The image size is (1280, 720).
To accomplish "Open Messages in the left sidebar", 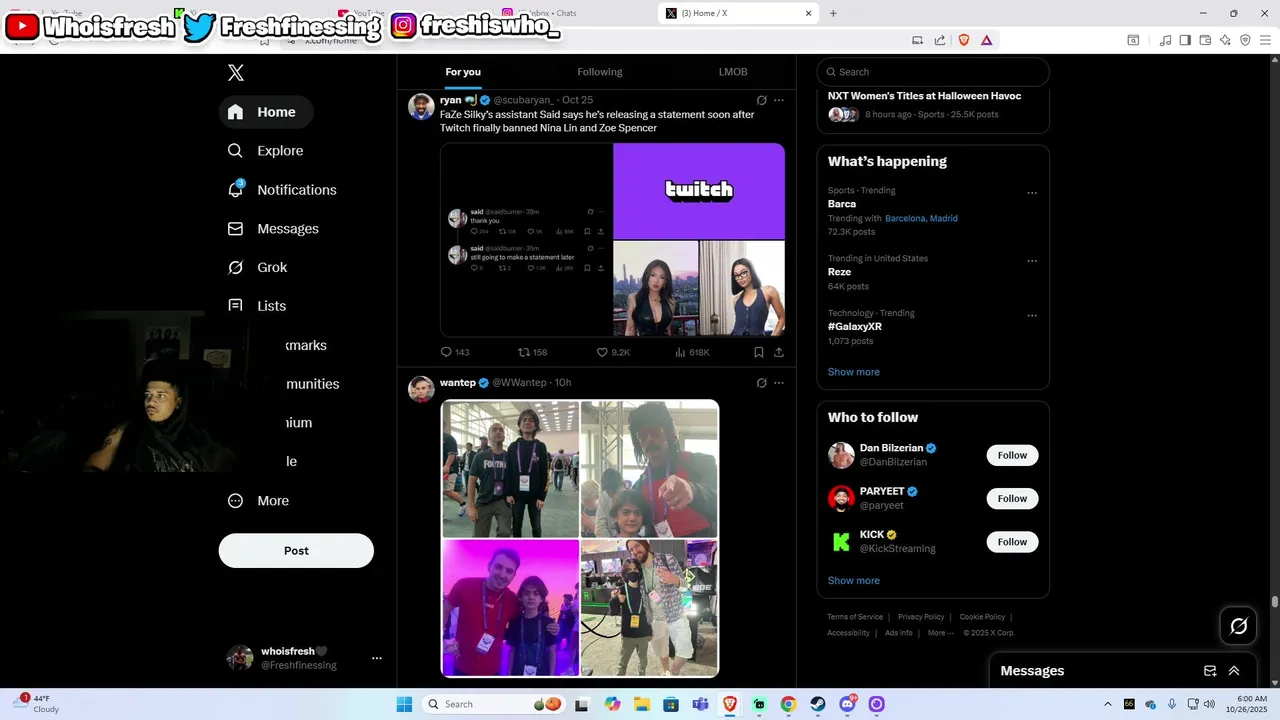I will coord(273,229).
